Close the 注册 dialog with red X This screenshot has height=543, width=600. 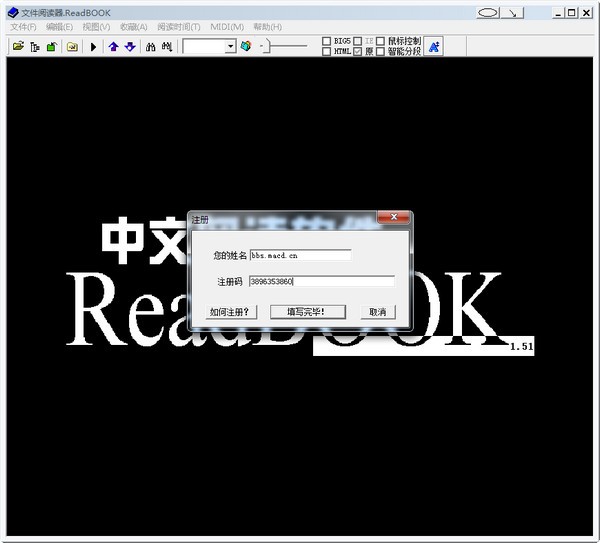coord(393,217)
